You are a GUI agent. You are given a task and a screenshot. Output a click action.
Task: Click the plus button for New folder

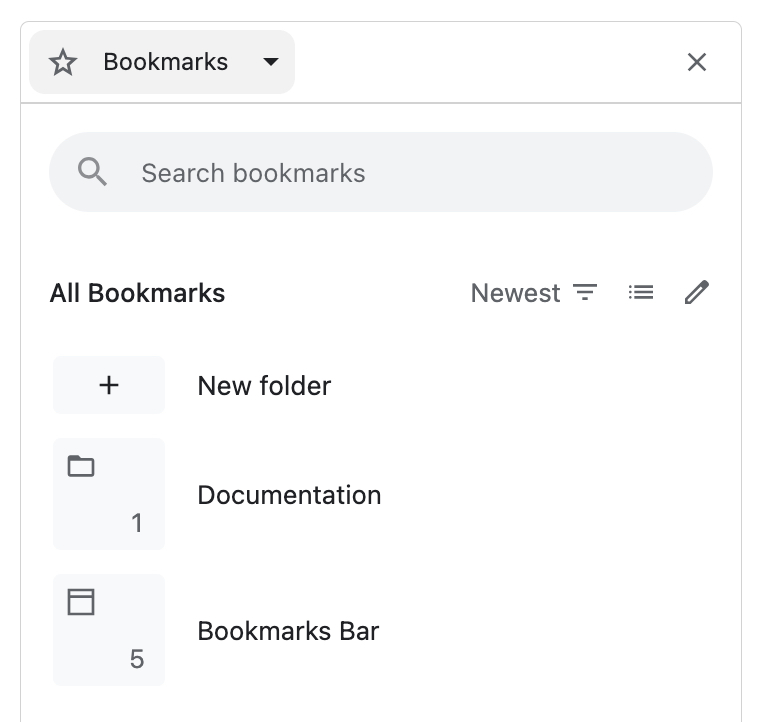(109, 385)
